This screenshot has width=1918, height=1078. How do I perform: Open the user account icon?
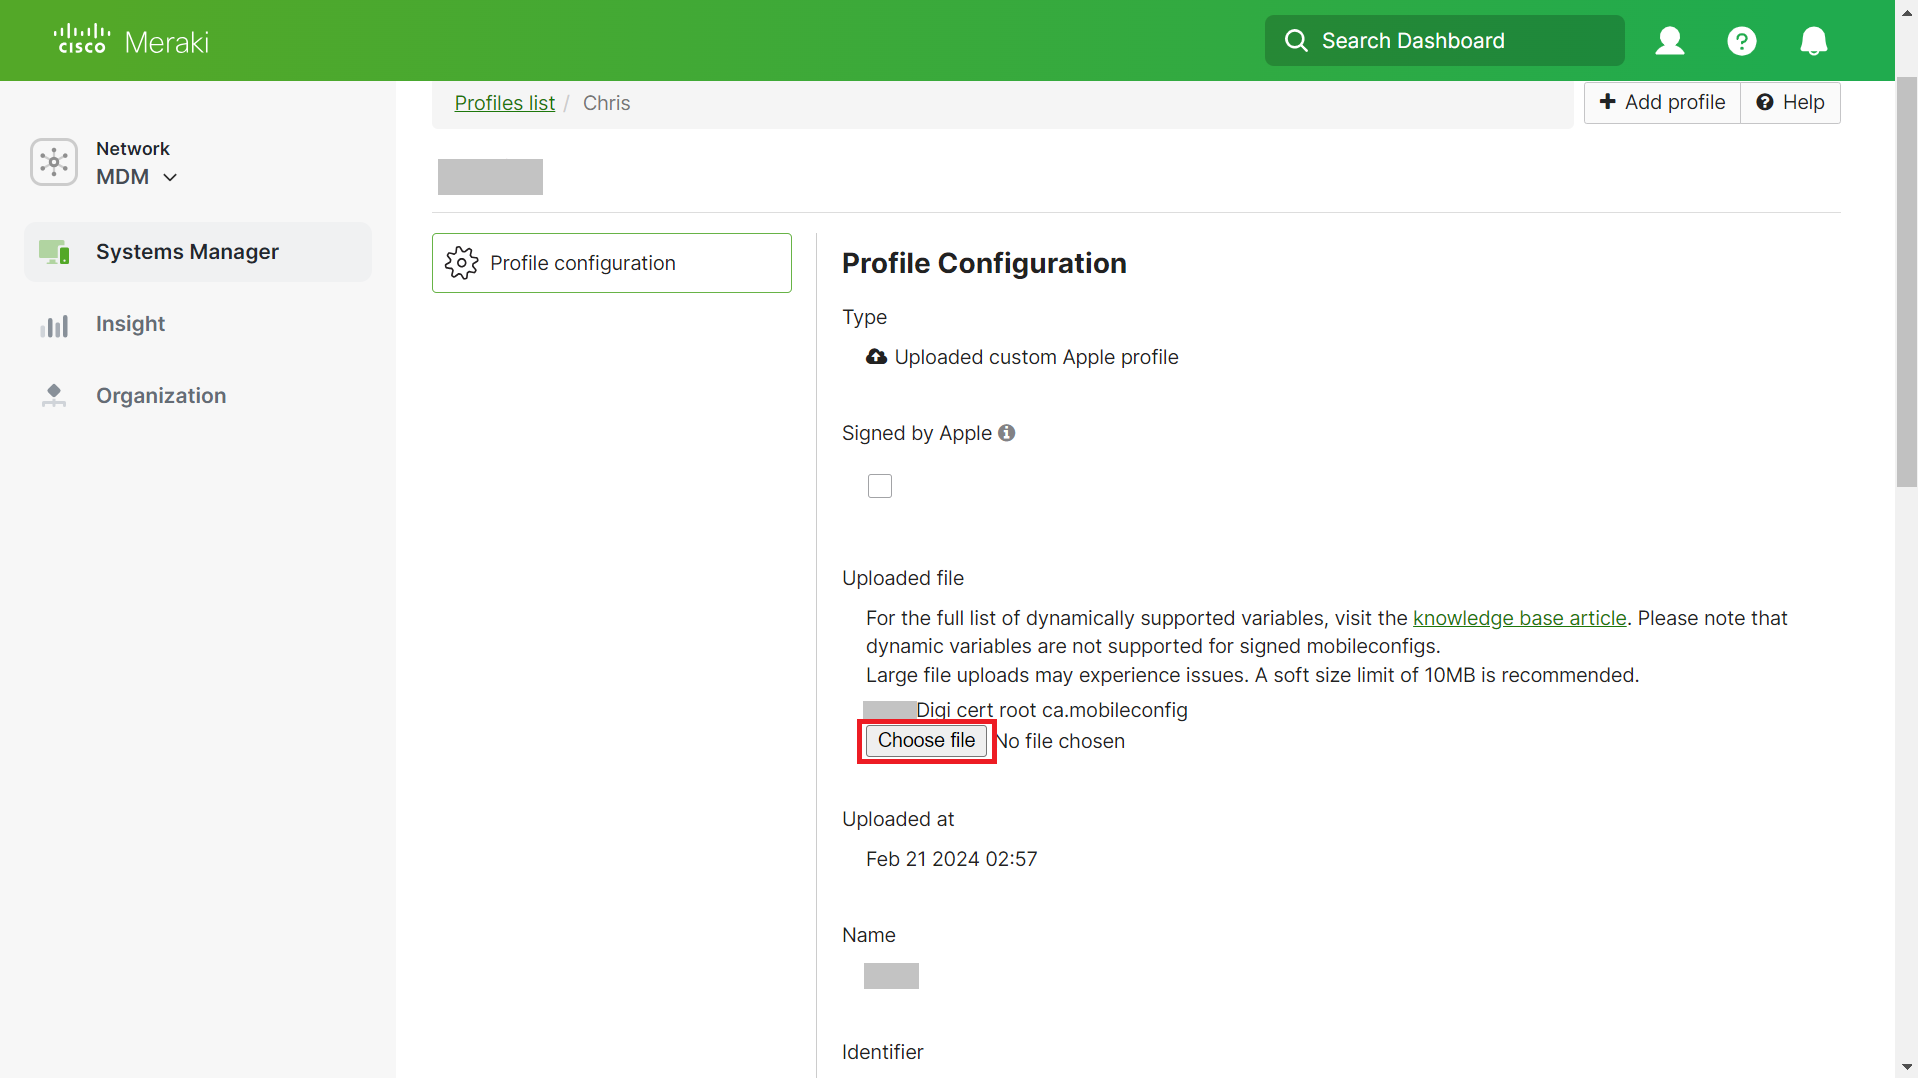[1670, 40]
